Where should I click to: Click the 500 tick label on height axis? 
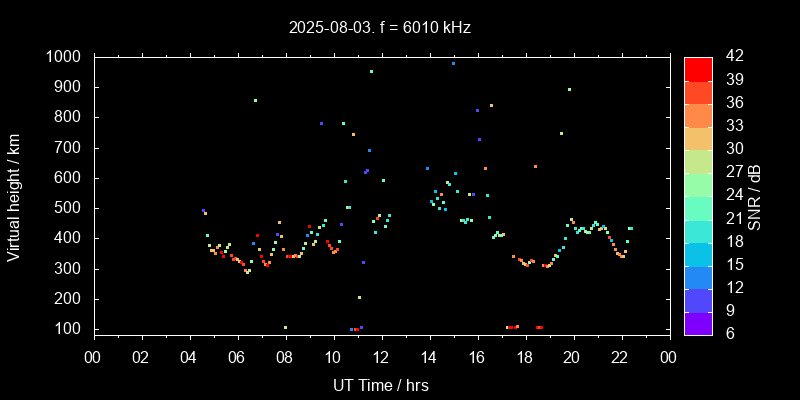[71, 208]
